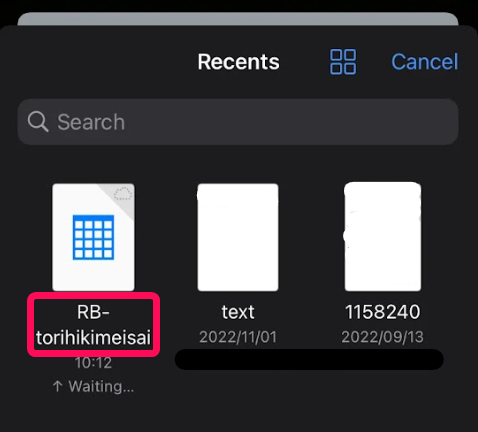Tap the magnifying glass icon in search bar
This screenshot has height=432, width=478.
(38, 121)
